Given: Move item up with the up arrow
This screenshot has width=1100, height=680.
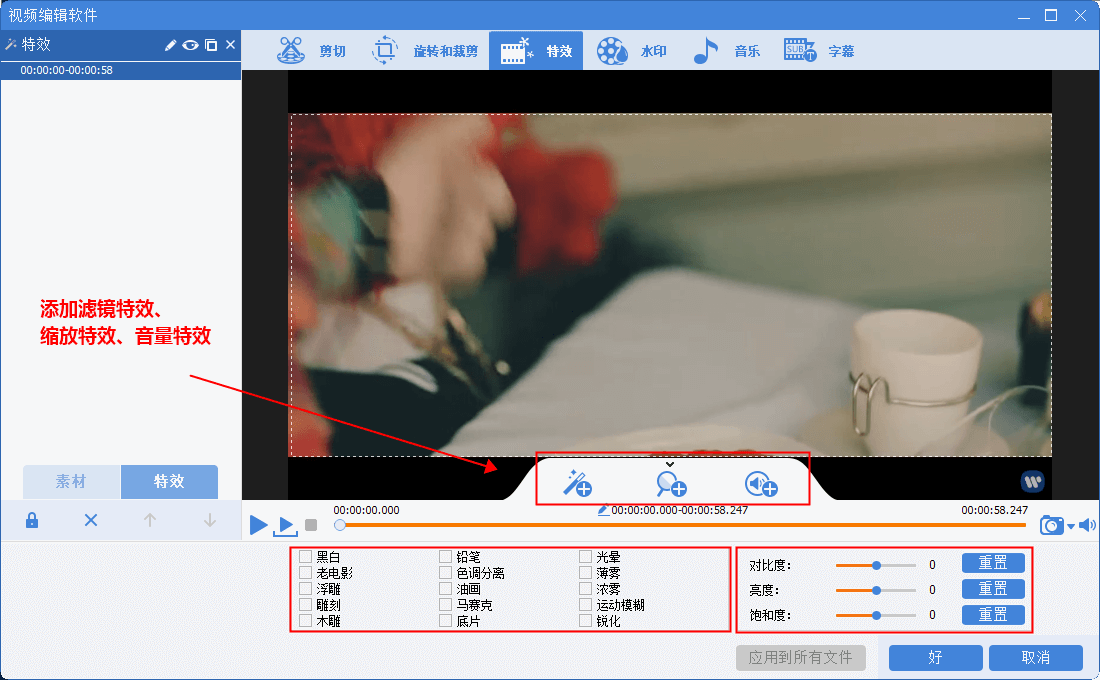Looking at the screenshot, I should coord(149,520).
